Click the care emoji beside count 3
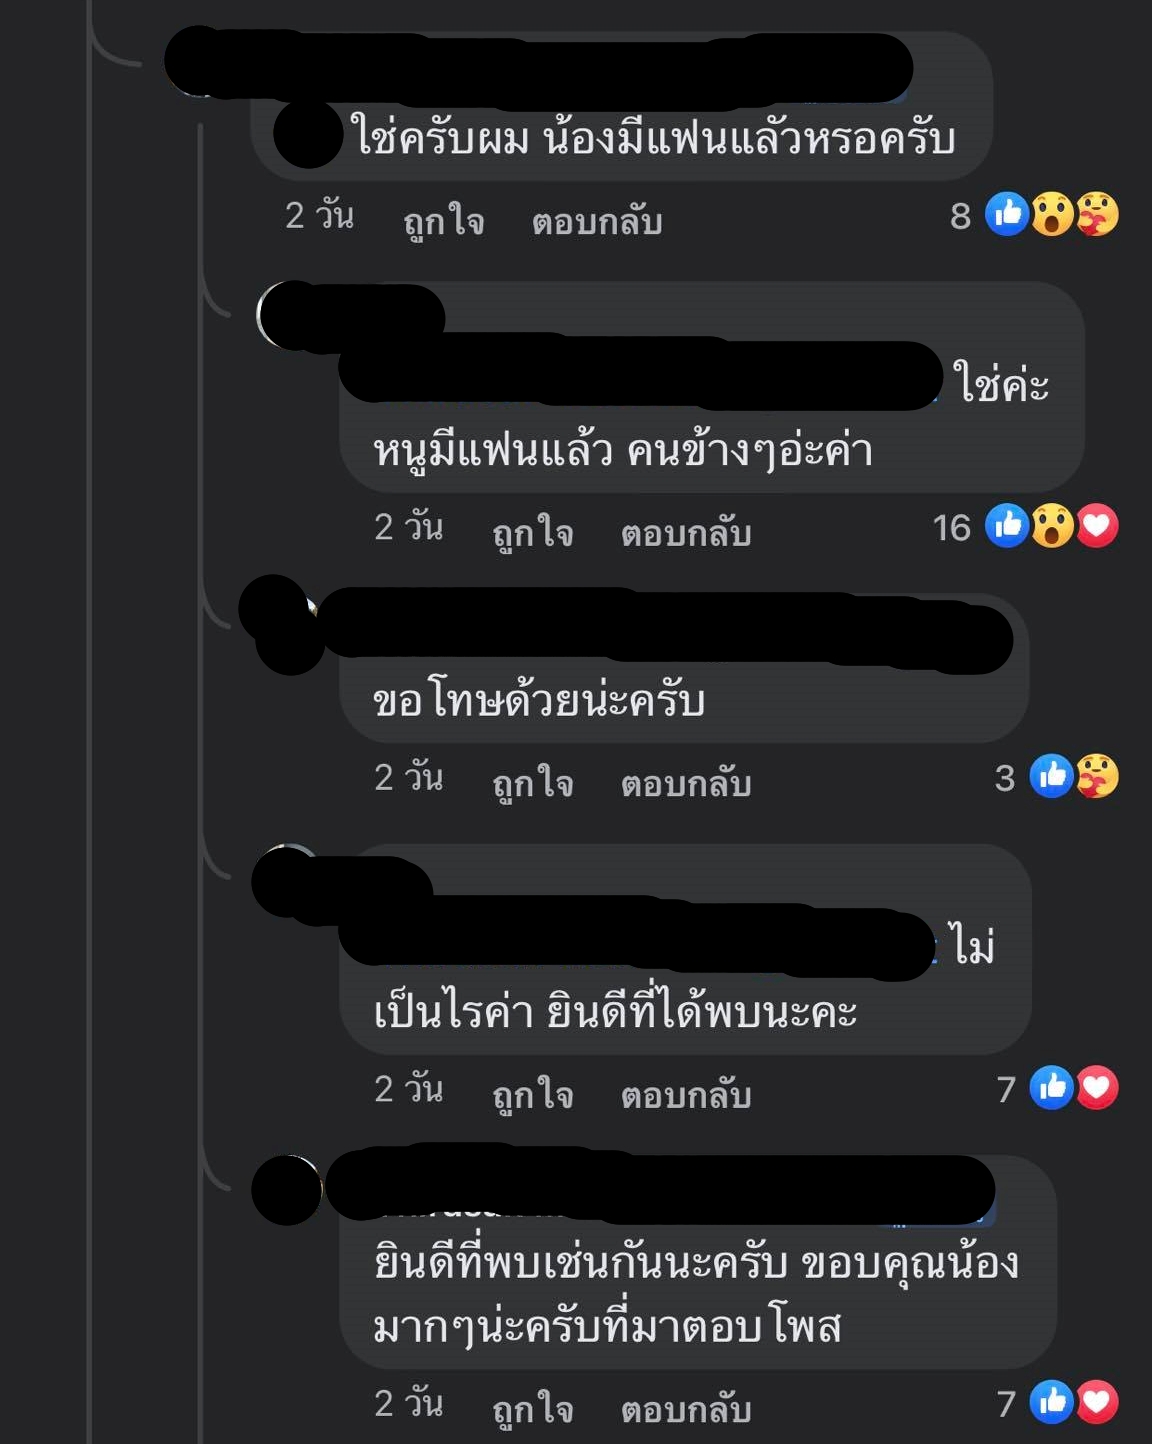 1097,776
